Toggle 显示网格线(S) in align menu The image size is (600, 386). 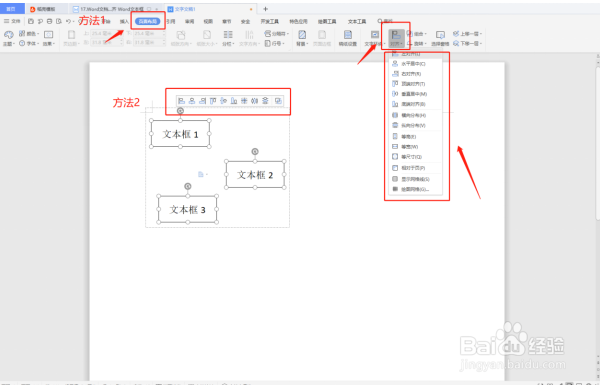click(416, 179)
